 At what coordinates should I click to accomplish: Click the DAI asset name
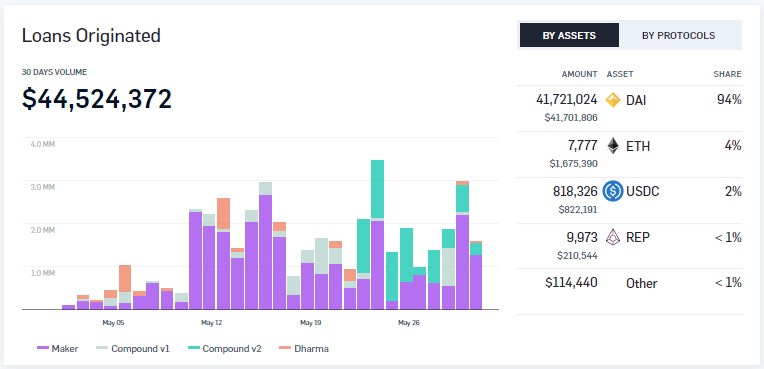pyautogui.click(x=636, y=101)
